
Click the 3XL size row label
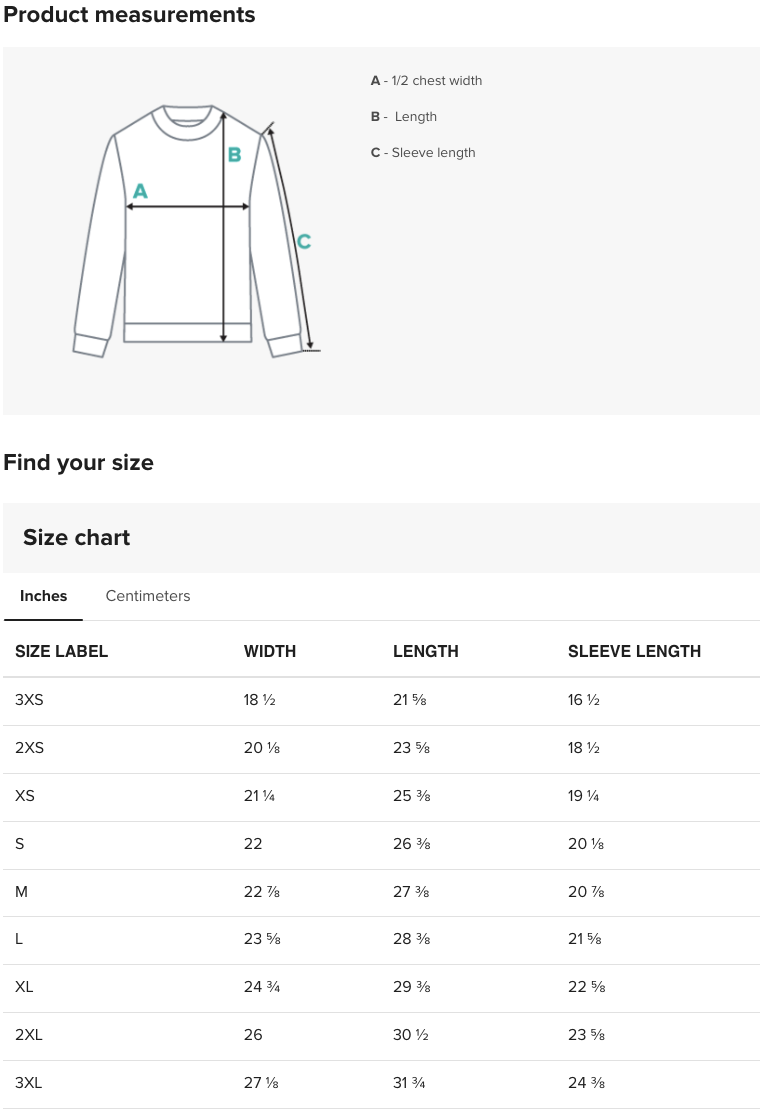[x=28, y=1083]
